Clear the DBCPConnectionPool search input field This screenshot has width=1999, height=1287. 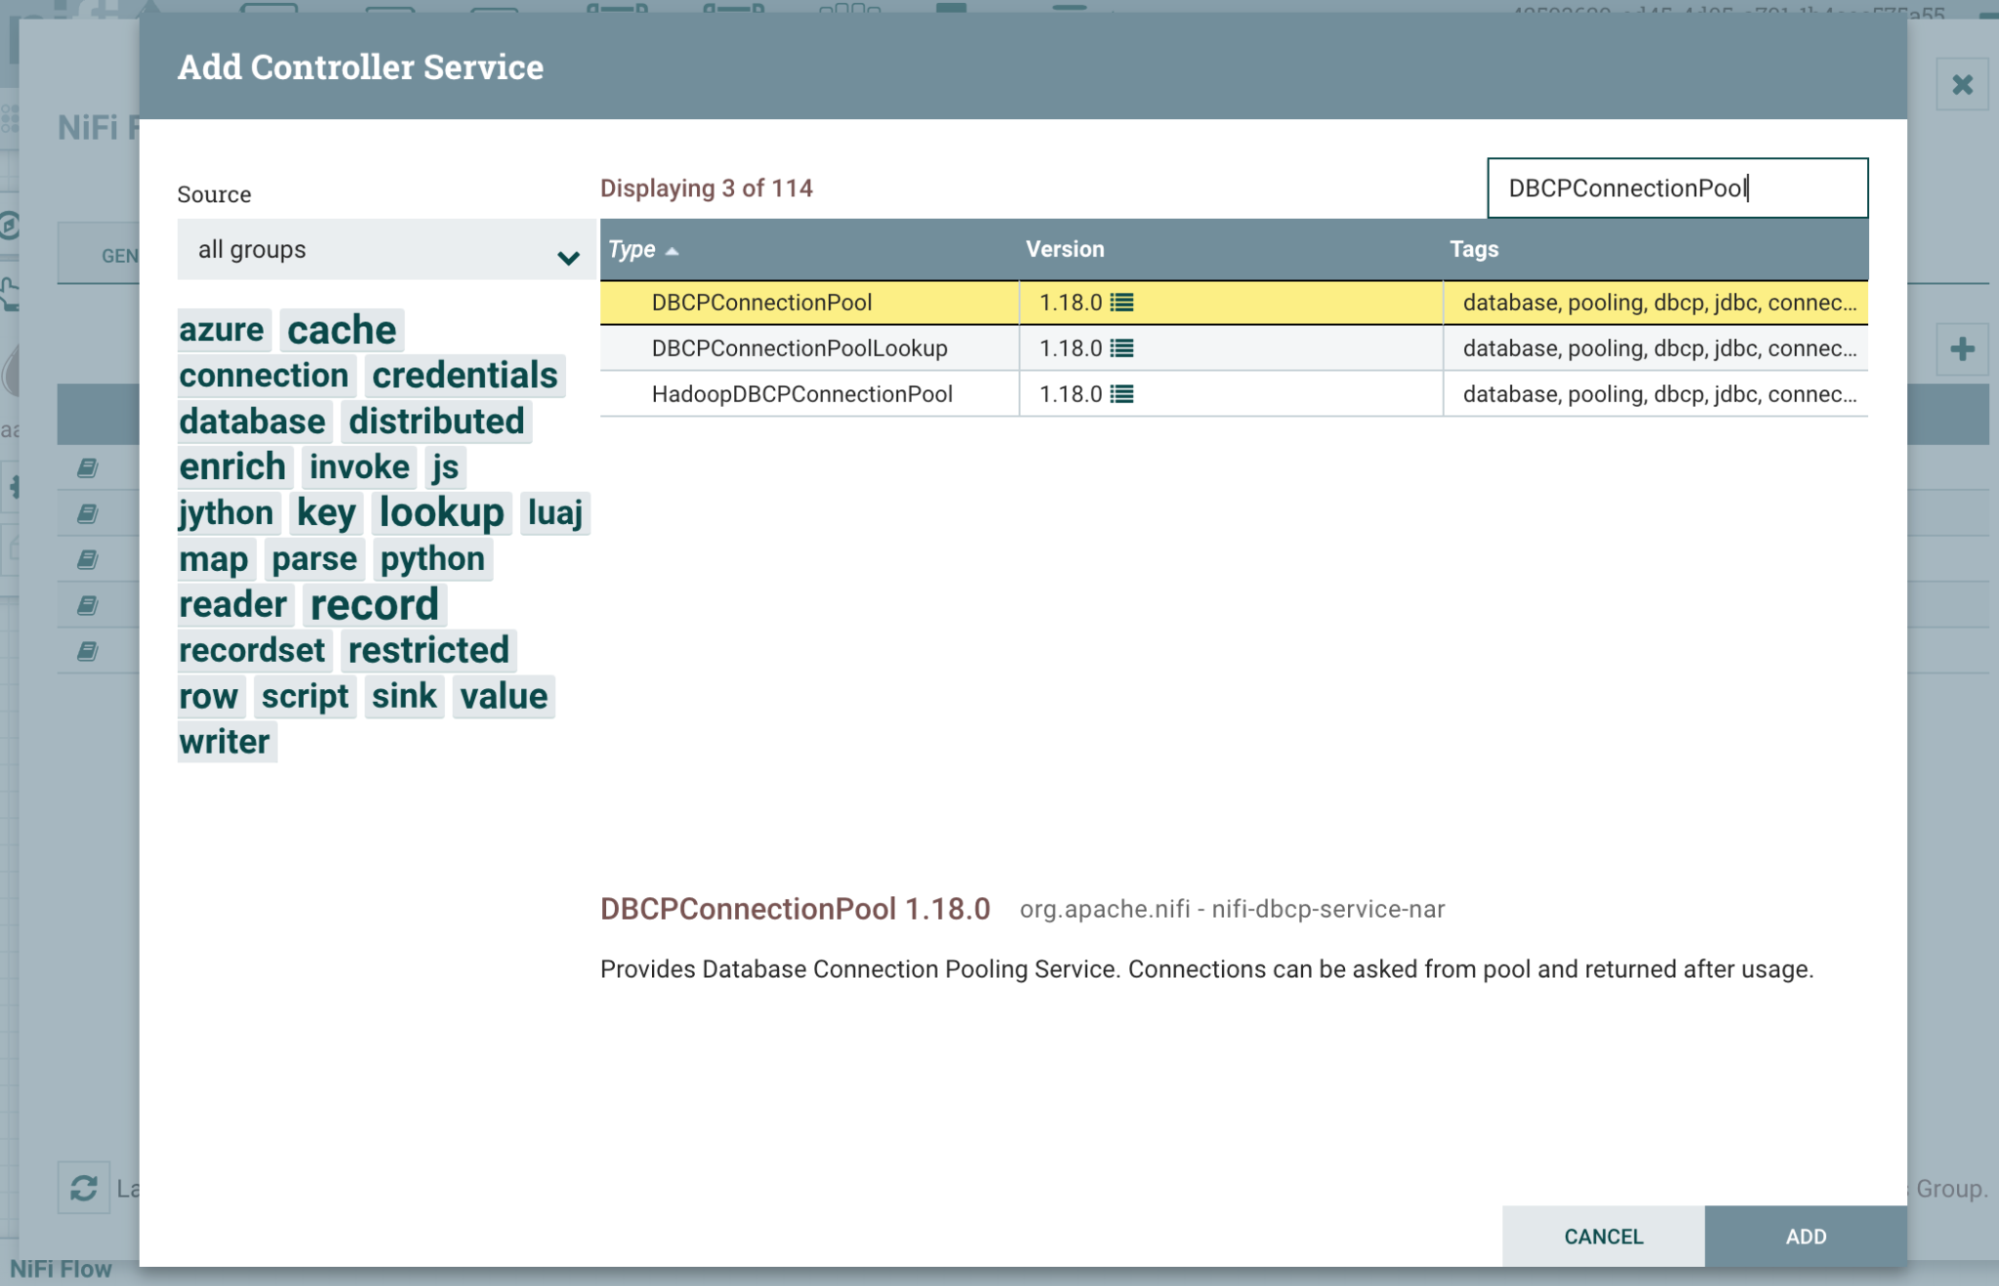point(1677,187)
